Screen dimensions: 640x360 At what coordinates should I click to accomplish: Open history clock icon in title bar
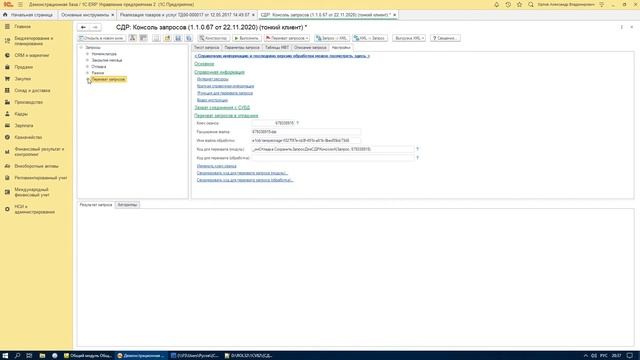508,4
